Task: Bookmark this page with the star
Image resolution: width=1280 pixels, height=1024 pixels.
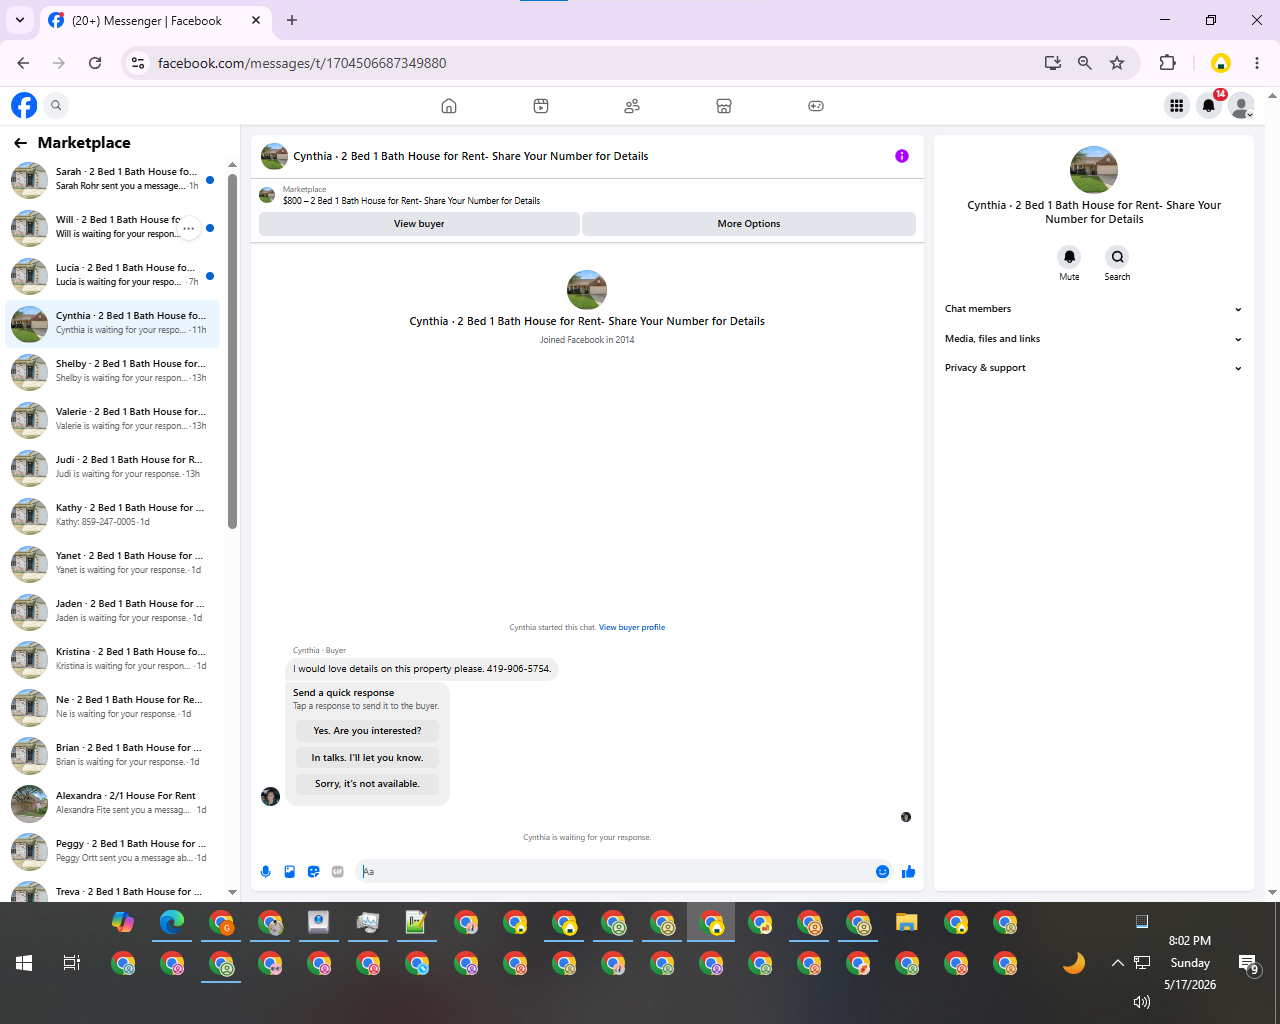Action: tap(1117, 63)
